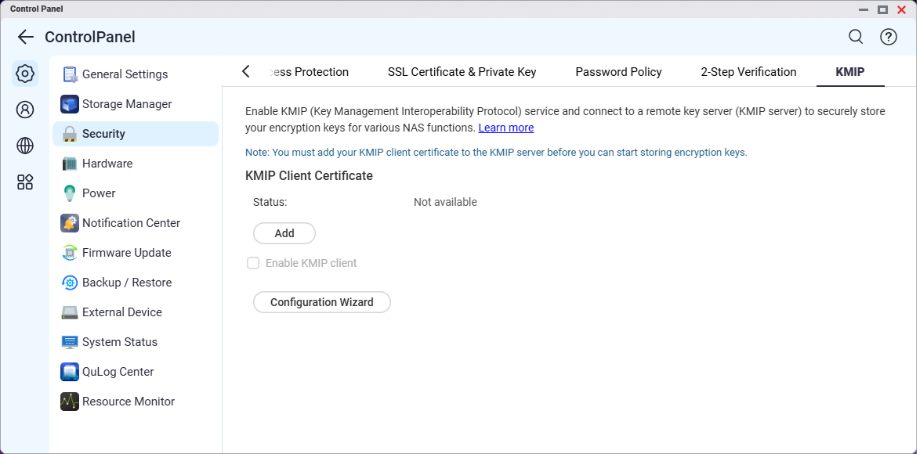918x454 pixels.
Task: Click the Add certificate button
Action: pyautogui.click(x=284, y=233)
